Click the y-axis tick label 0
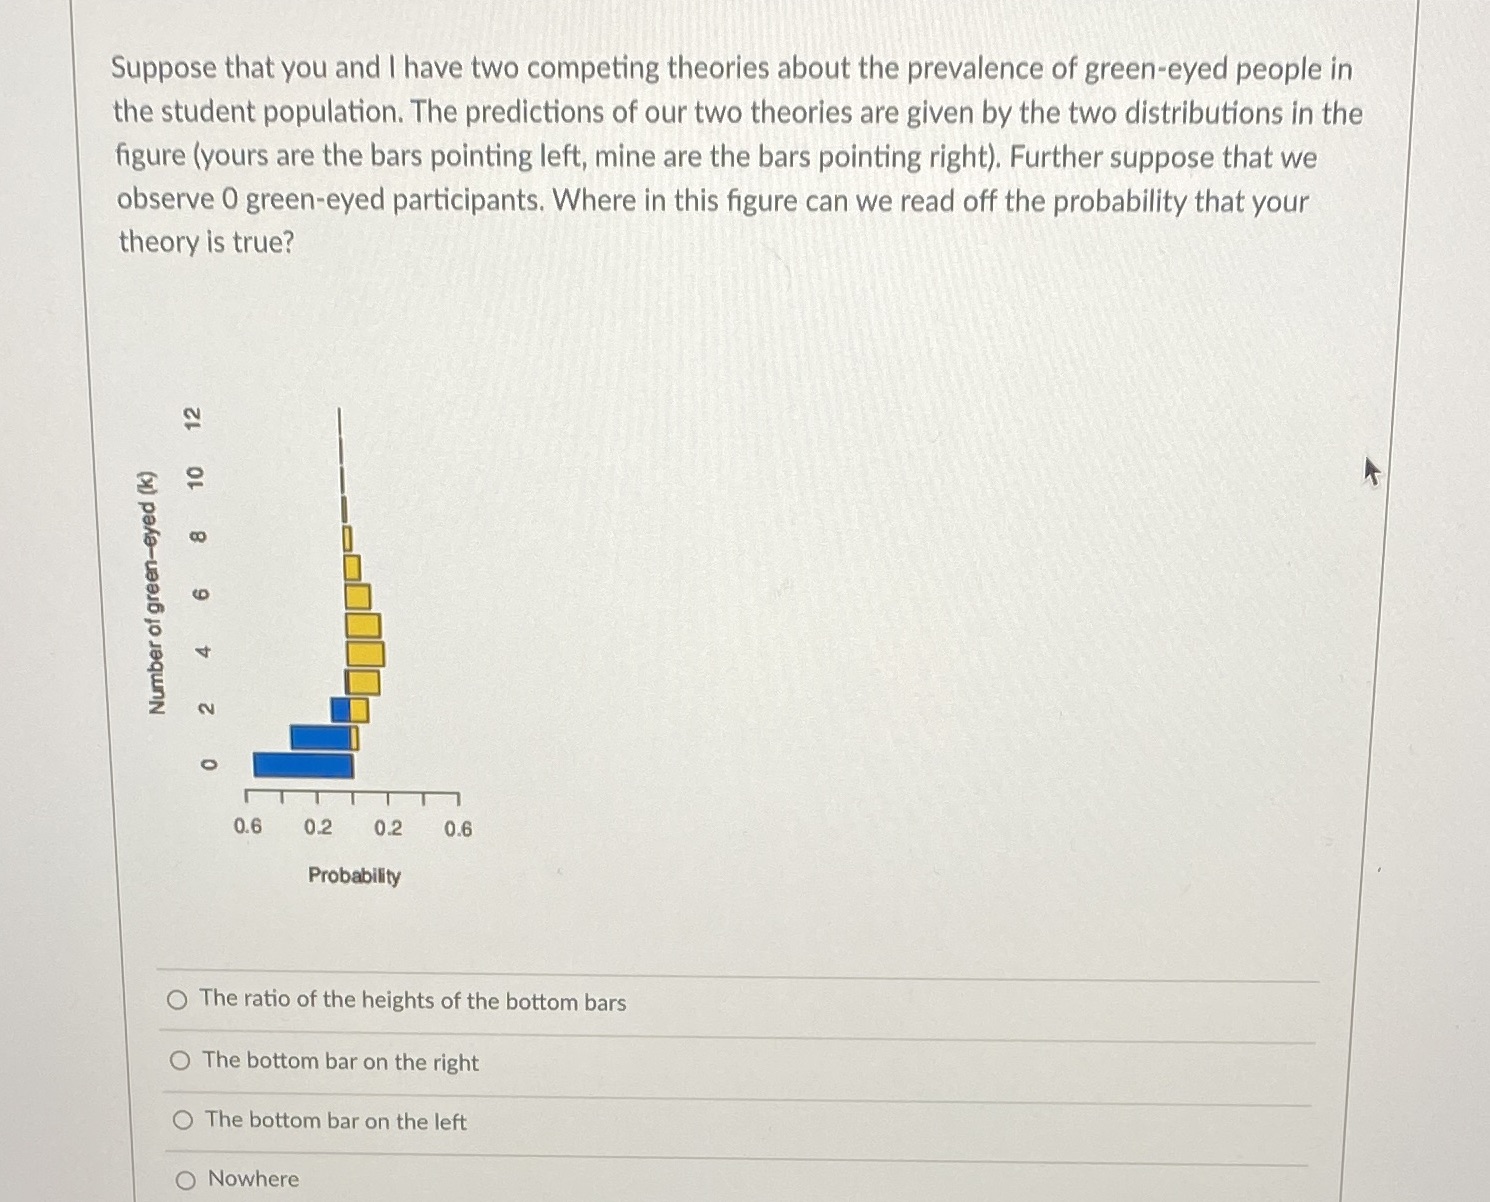This screenshot has width=1490, height=1202. (x=208, y=765)
